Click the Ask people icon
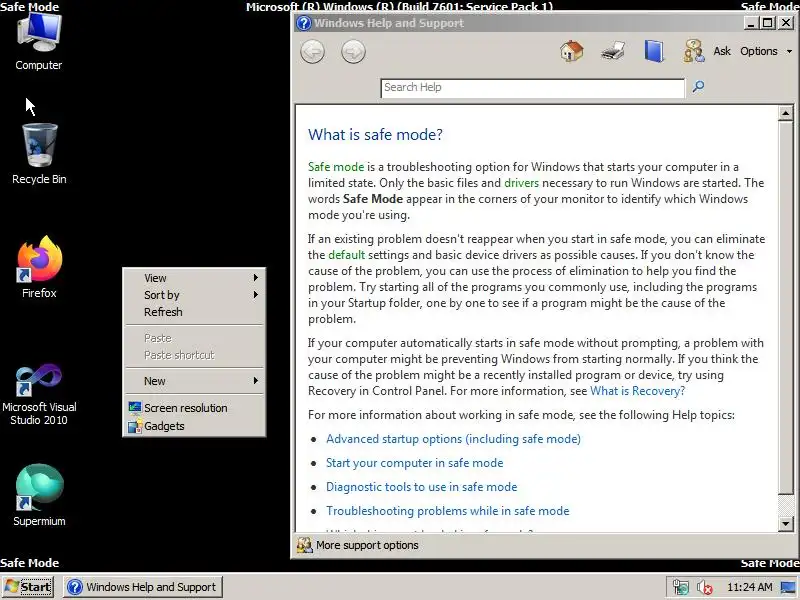 pos(694,51)
